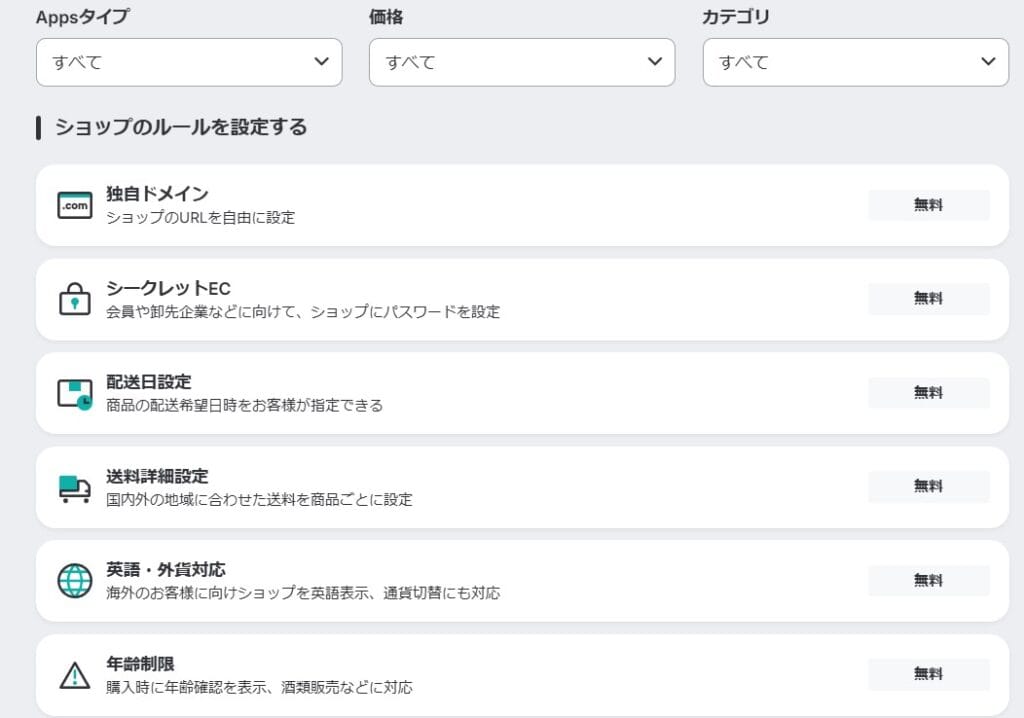
Task: Click the 無料 badge for 英語・外貨対応
Action: tap(928, 581)
